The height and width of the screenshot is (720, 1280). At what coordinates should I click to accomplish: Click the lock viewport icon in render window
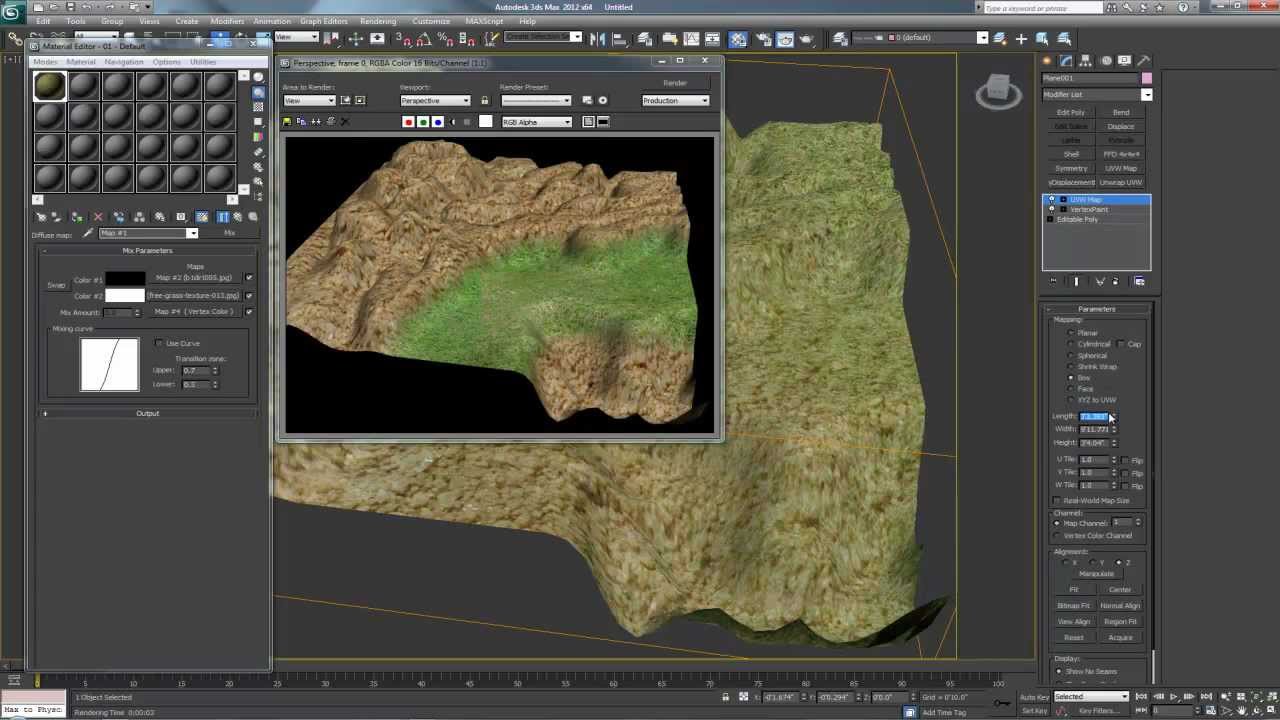[484, 100]
